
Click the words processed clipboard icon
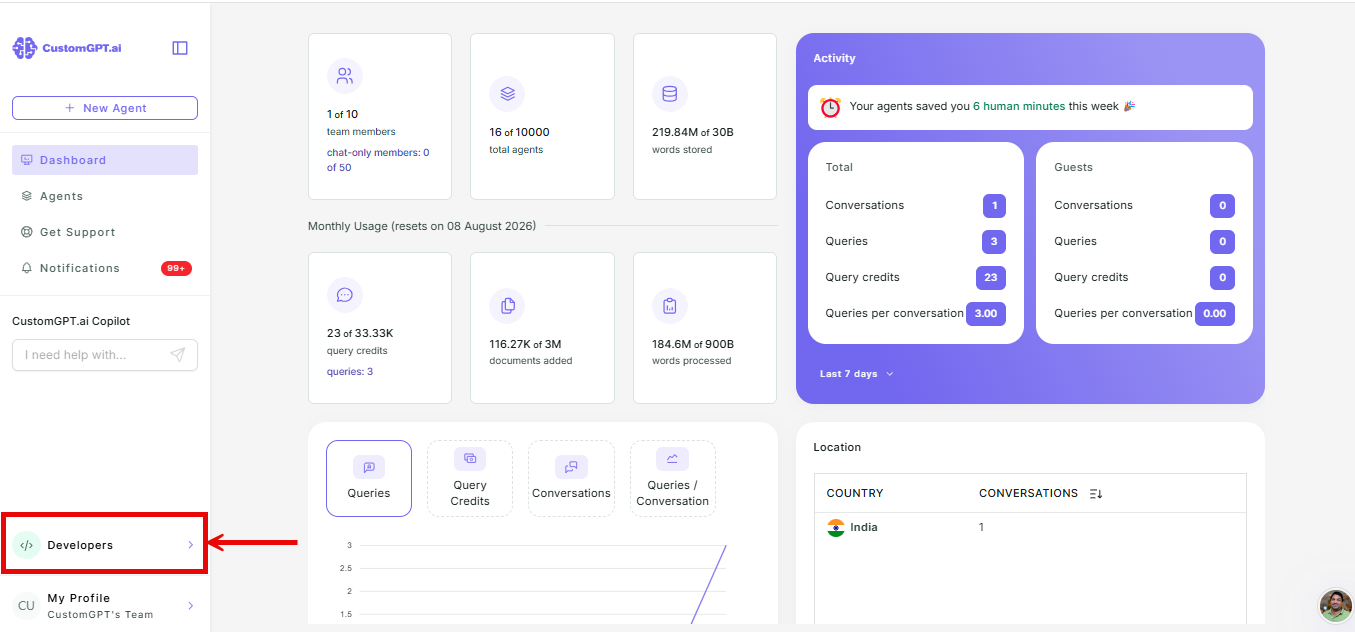pos(670,305)
